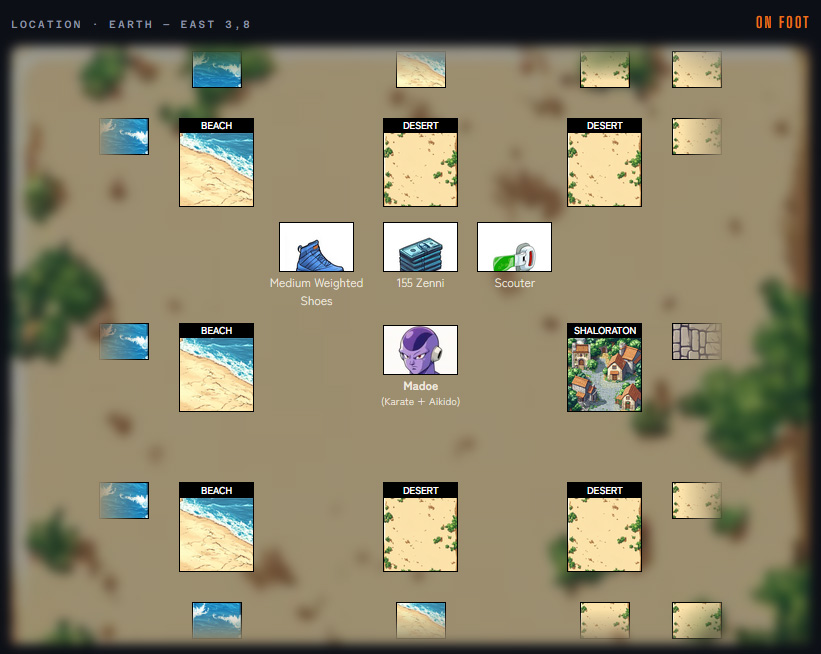Click small desert tile right of northeast DESERT
This screenshot has width=821, height=654.
[697, 136]
